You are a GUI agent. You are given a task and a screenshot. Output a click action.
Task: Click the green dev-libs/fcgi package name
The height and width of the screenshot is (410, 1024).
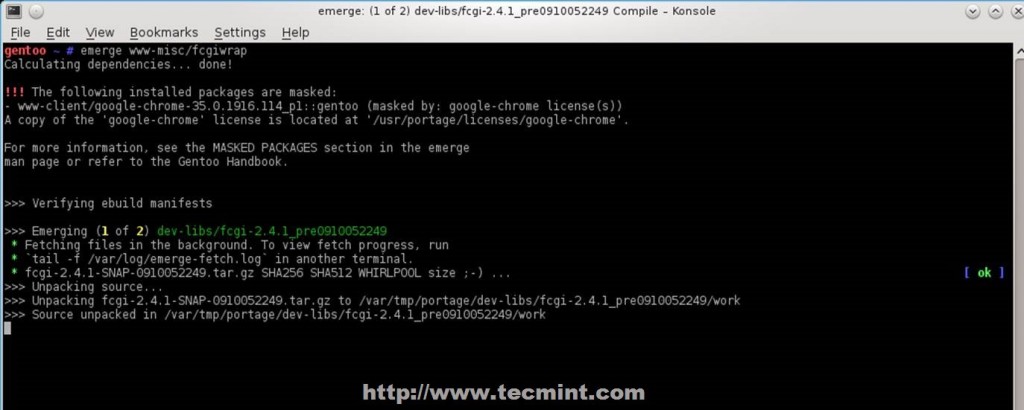[x=272, y=231]
